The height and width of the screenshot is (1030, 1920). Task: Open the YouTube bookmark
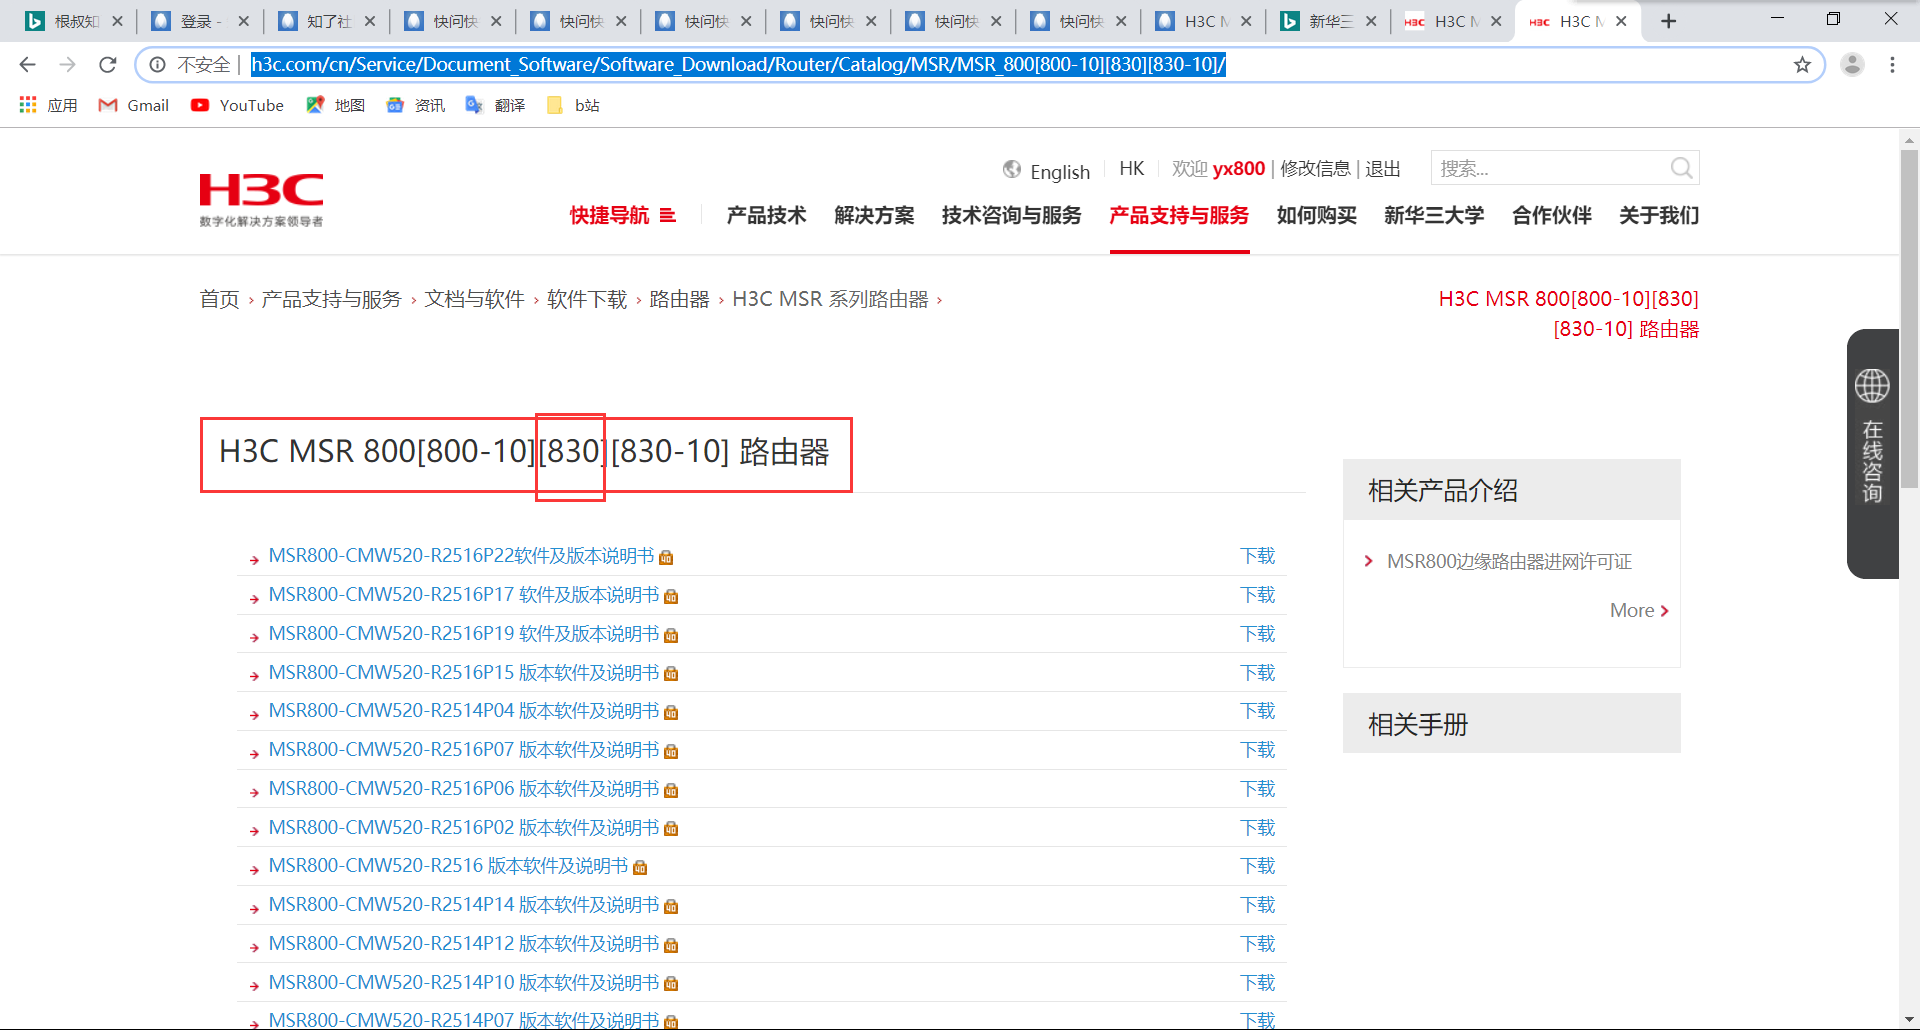click(237, 105)
